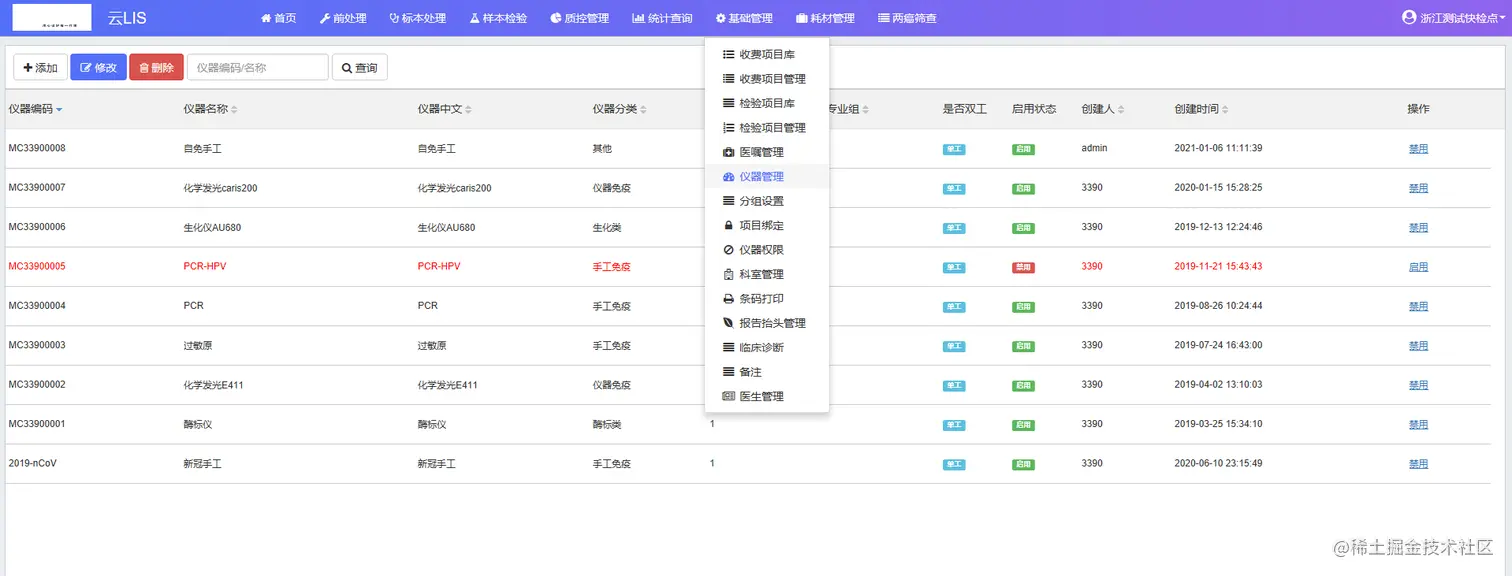This screenshot has width=1512, height=576.
Task: Click the ban icon beside 仪器权限
Action: pyautogui.click(x=727, y=249)
